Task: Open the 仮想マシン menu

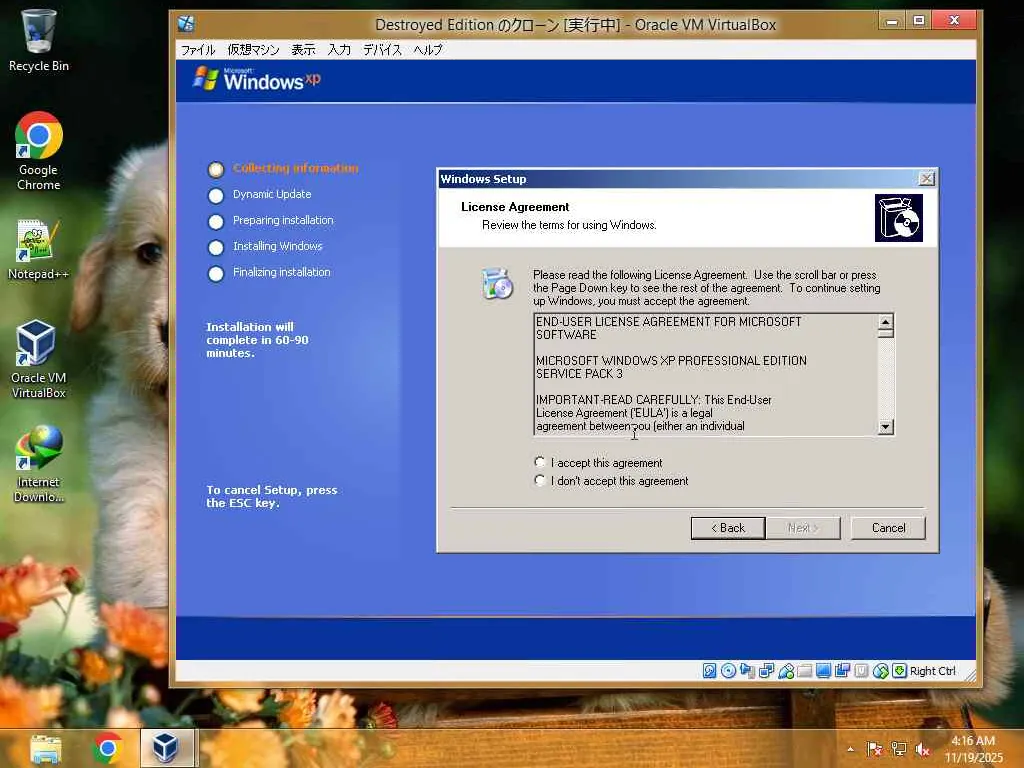Action: coord(253,50)
